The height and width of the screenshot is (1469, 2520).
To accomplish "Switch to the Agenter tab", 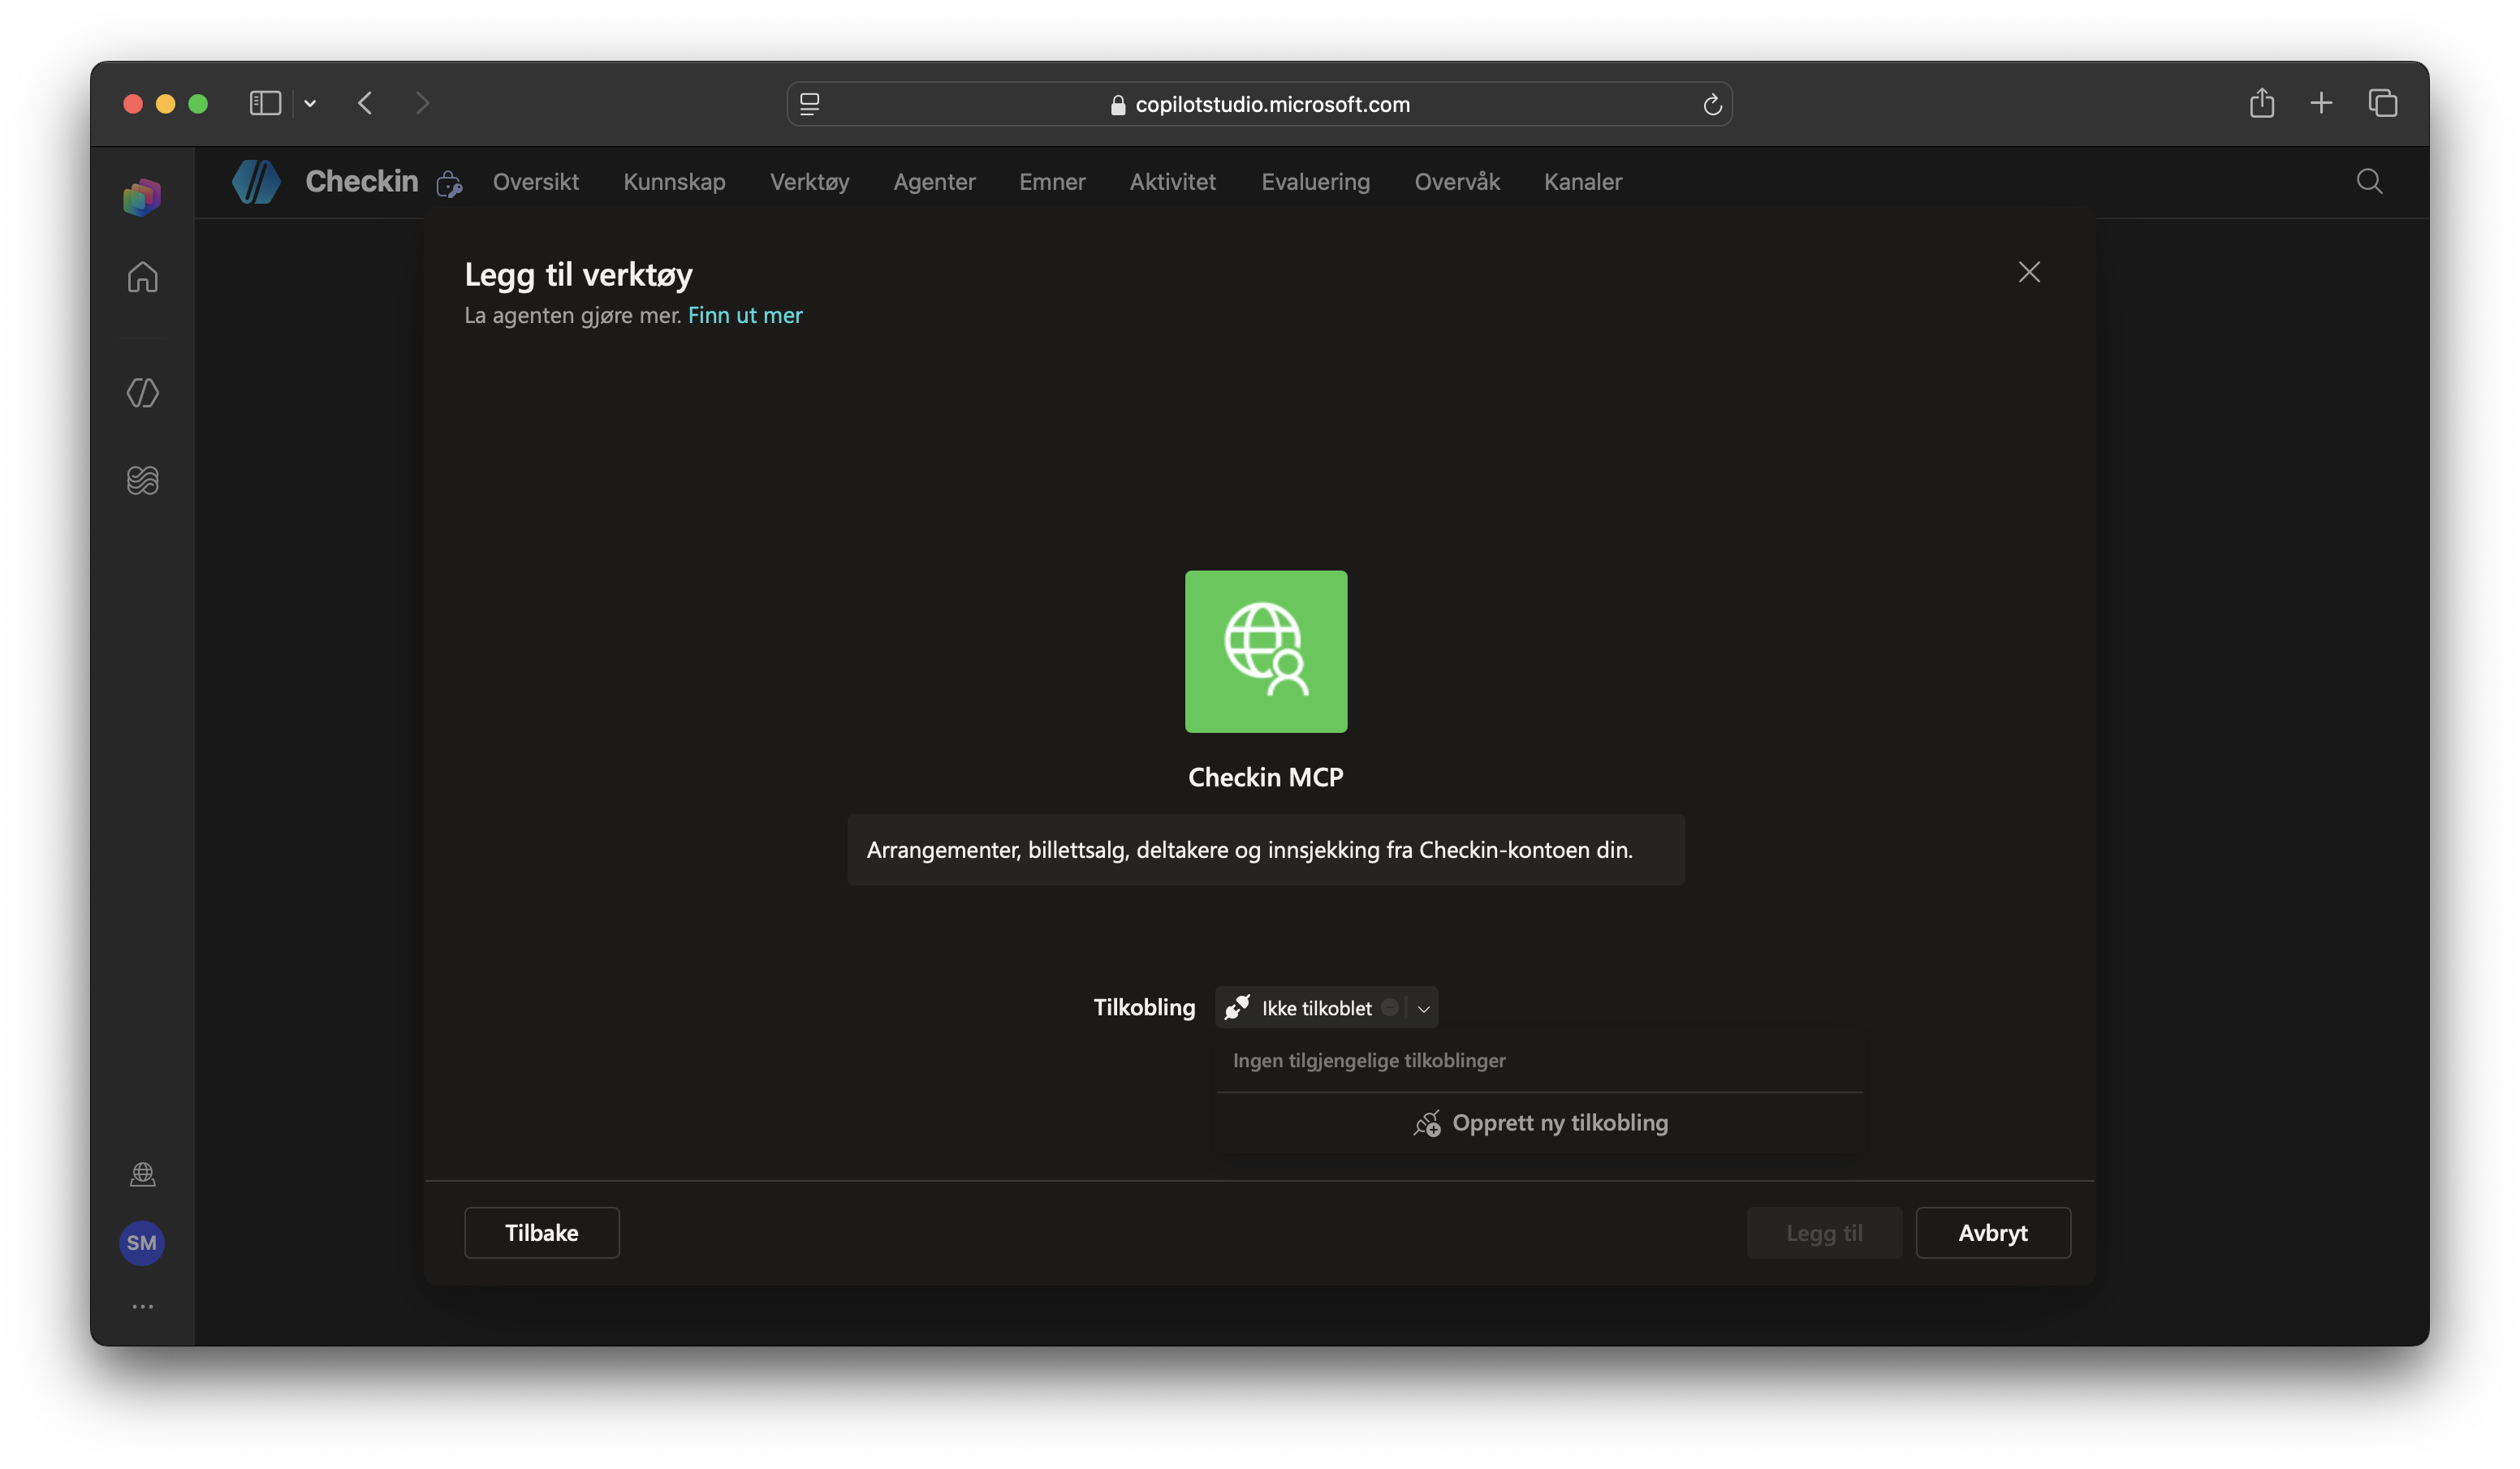I will (x=934, y=182).
